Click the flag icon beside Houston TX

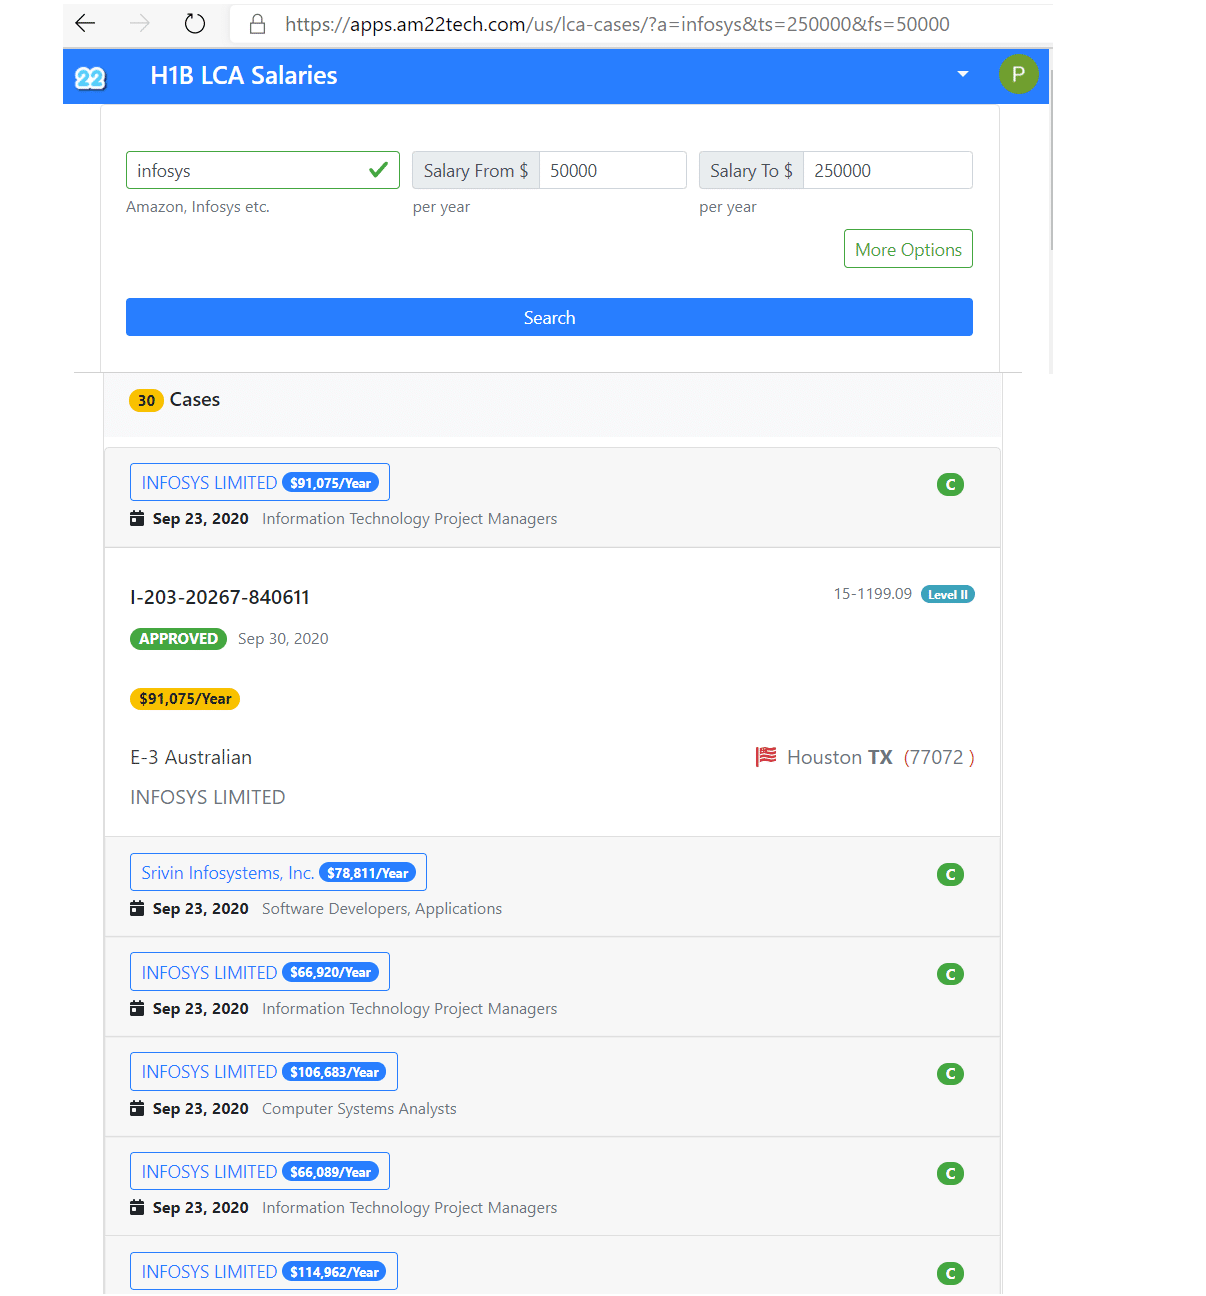tap(766, 757)
